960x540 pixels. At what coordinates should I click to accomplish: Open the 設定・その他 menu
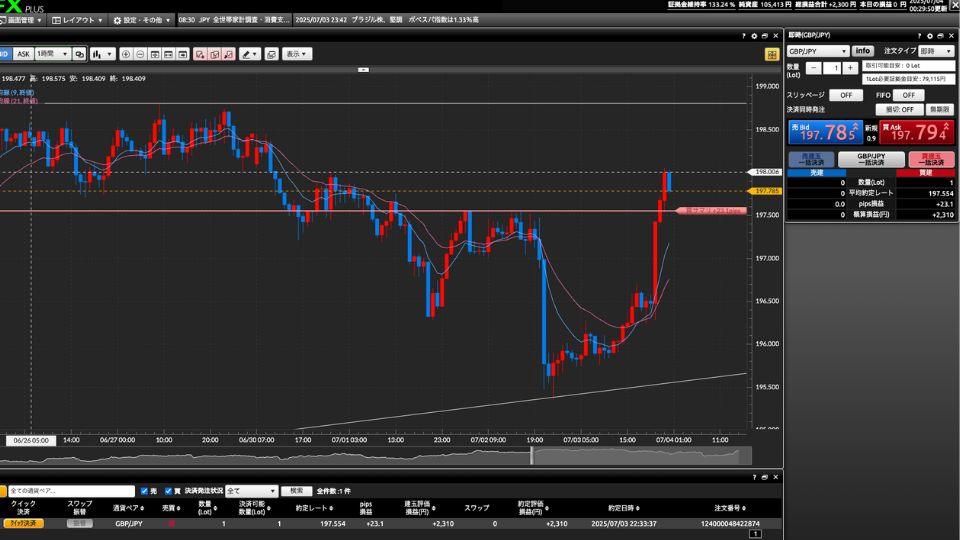tap(141, 20)
